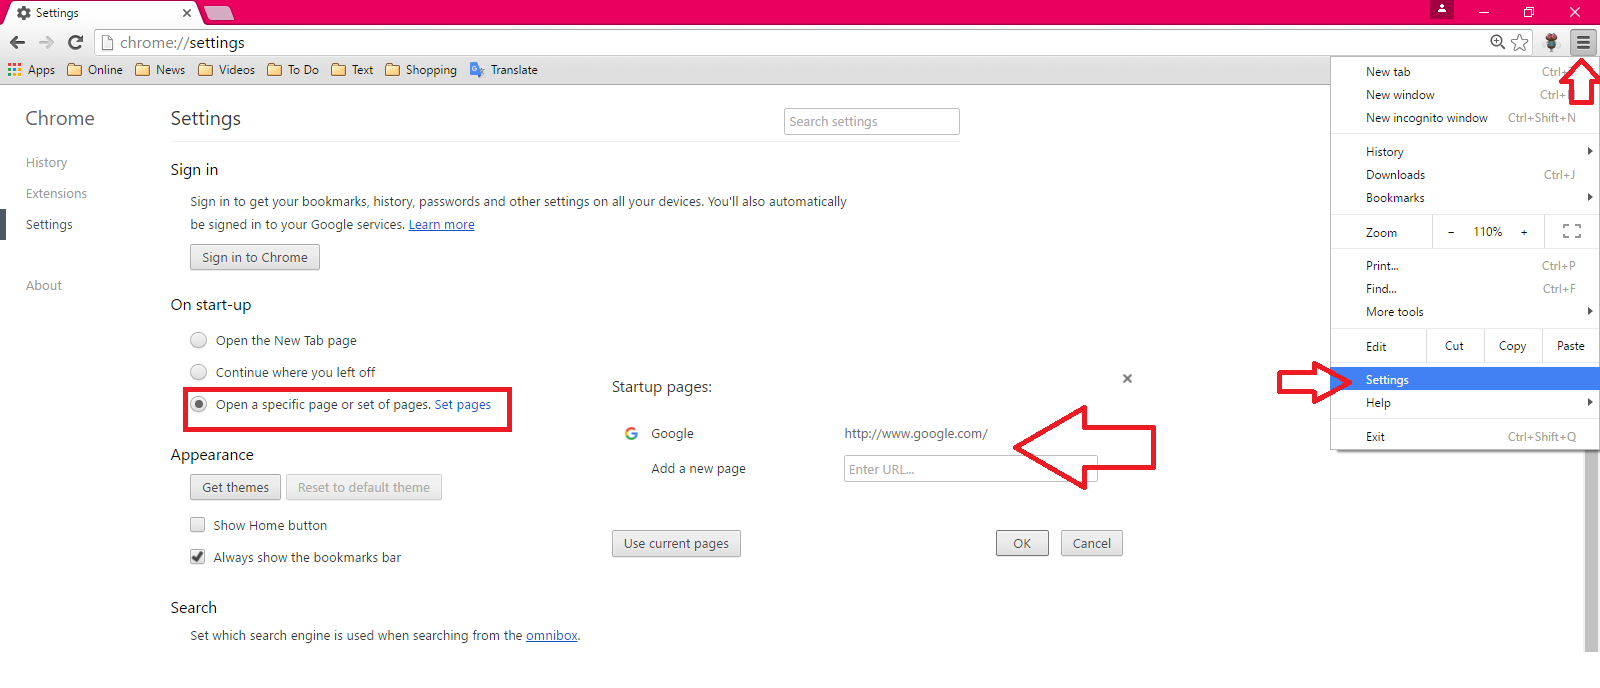Enable the Show Home button checkbox
The image size is (1600, 688).
coord(198,525)
